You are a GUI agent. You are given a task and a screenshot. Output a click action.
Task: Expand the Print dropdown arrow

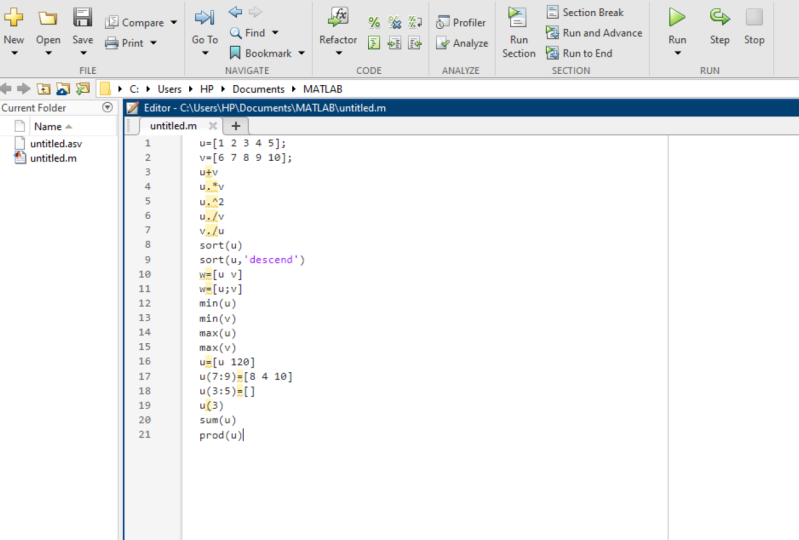(153, 43)
